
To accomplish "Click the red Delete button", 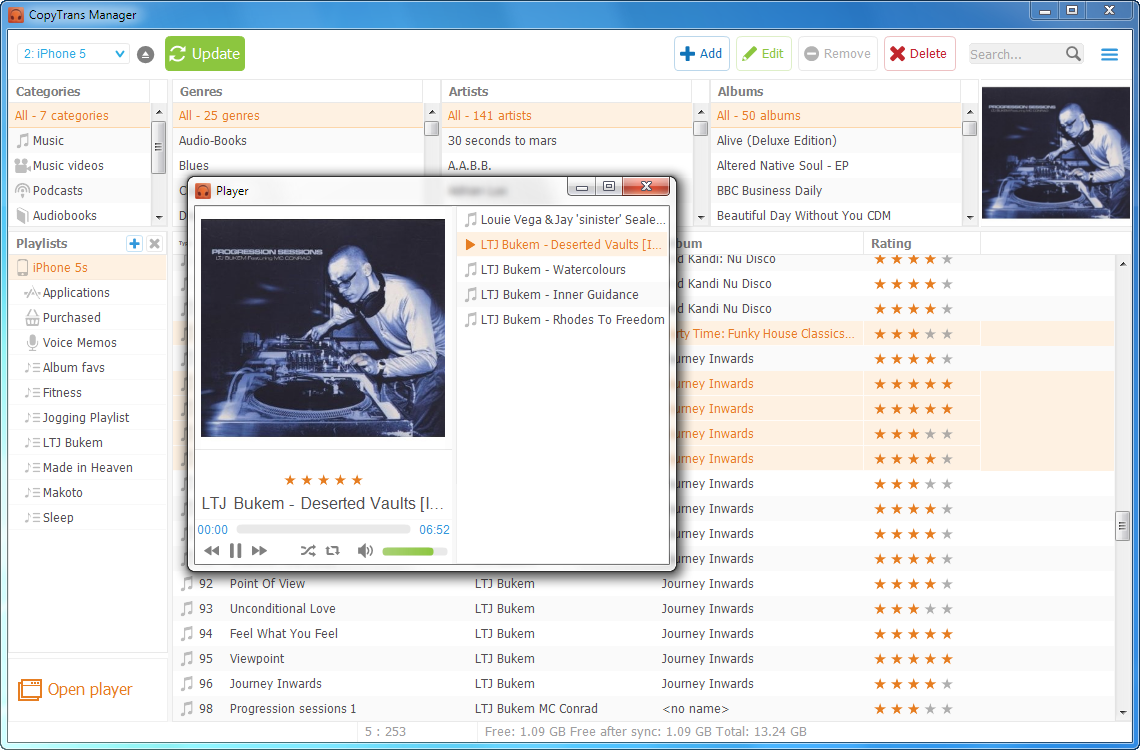I will 920,54.
